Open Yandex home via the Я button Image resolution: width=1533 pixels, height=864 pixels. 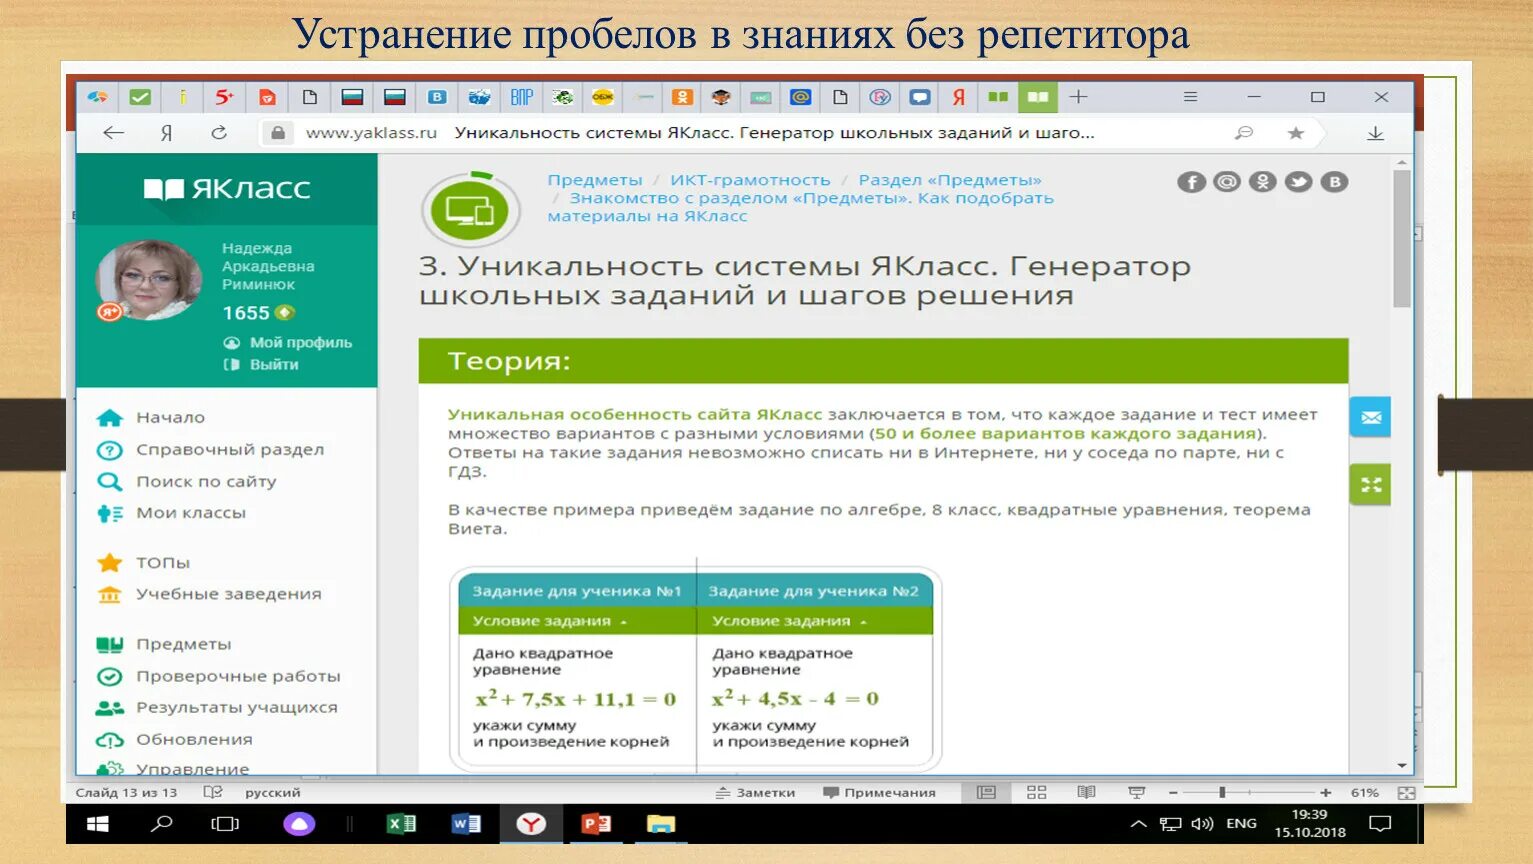[x=167, y=133]
